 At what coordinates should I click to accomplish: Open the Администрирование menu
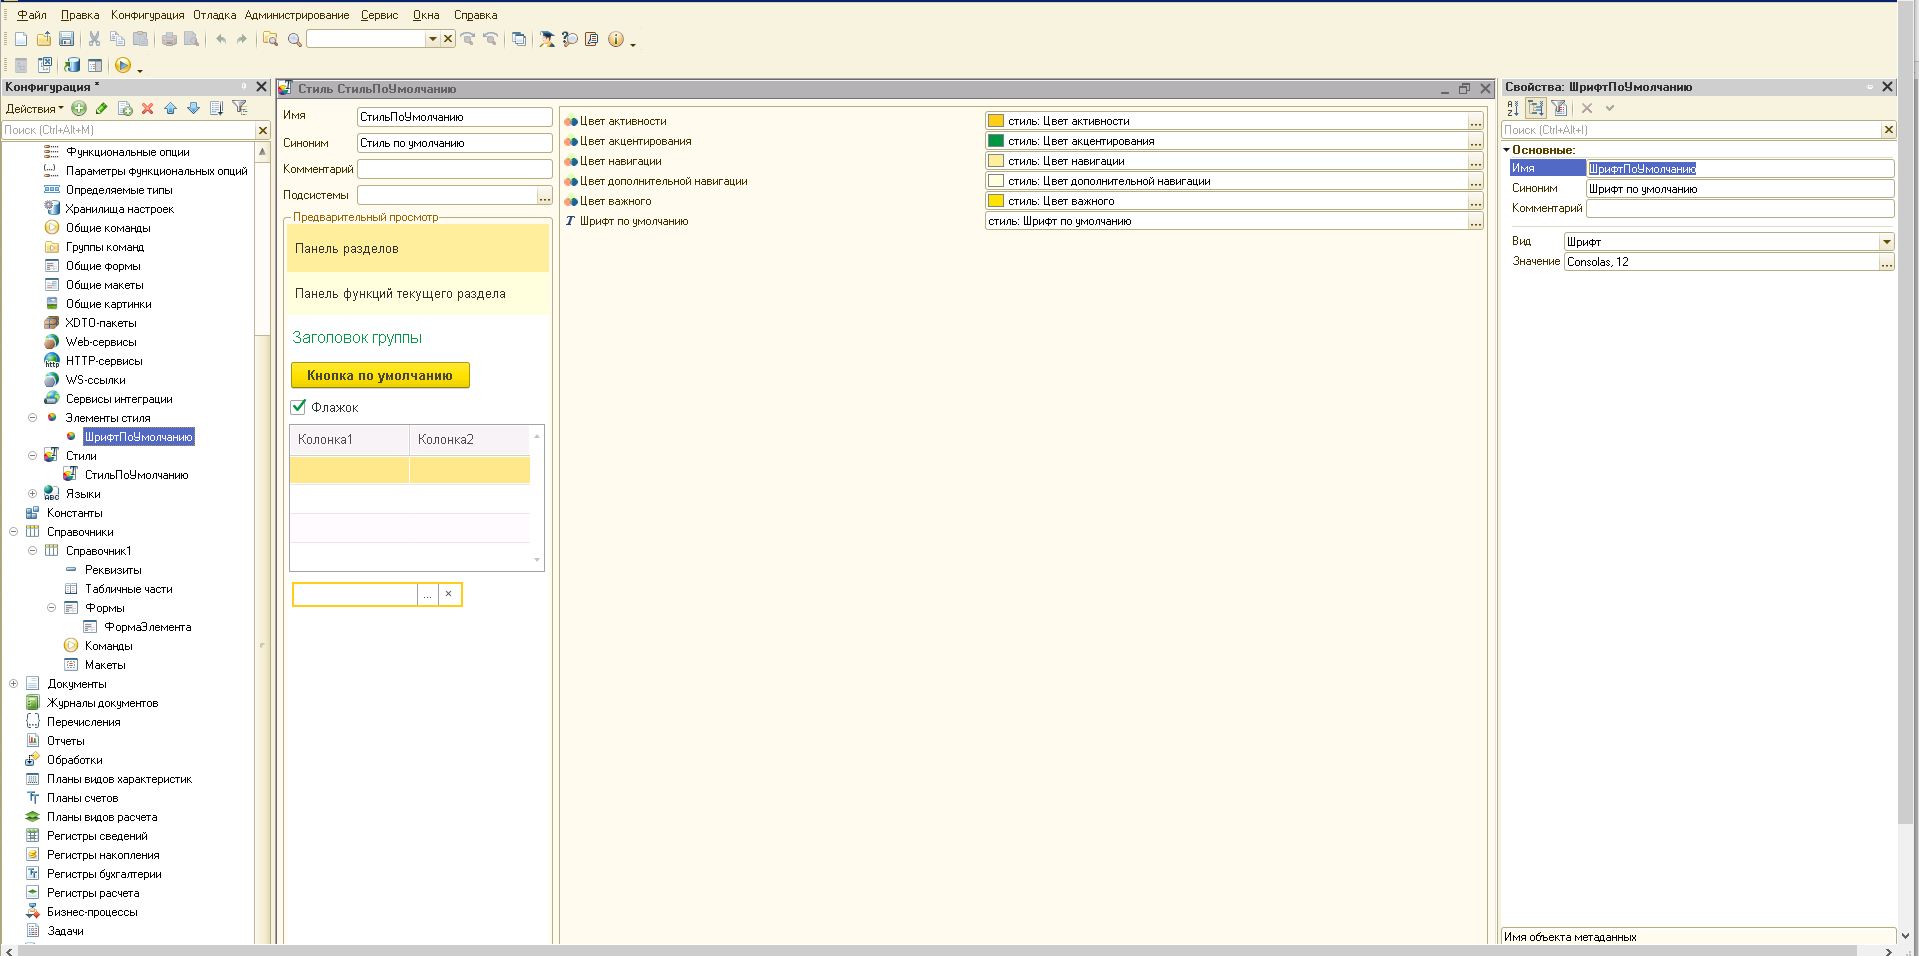[296, 15]
